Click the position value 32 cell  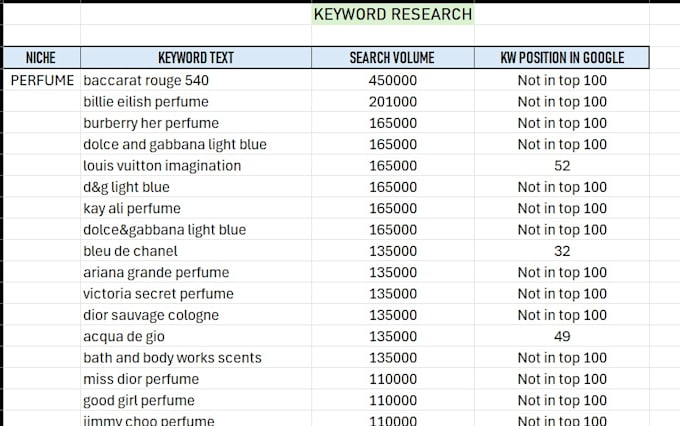[562, 251]
